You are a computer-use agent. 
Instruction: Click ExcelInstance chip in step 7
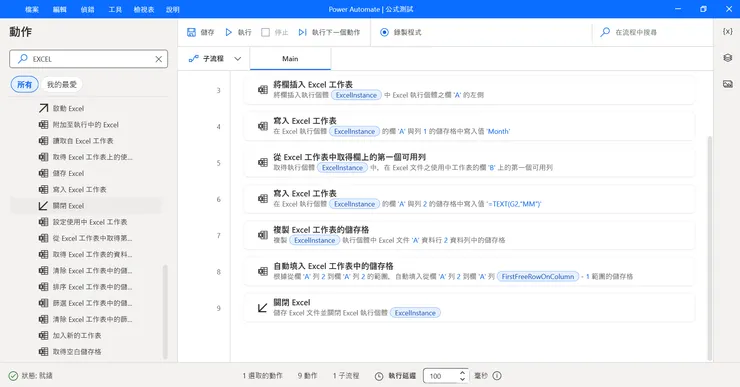point(315,240)
